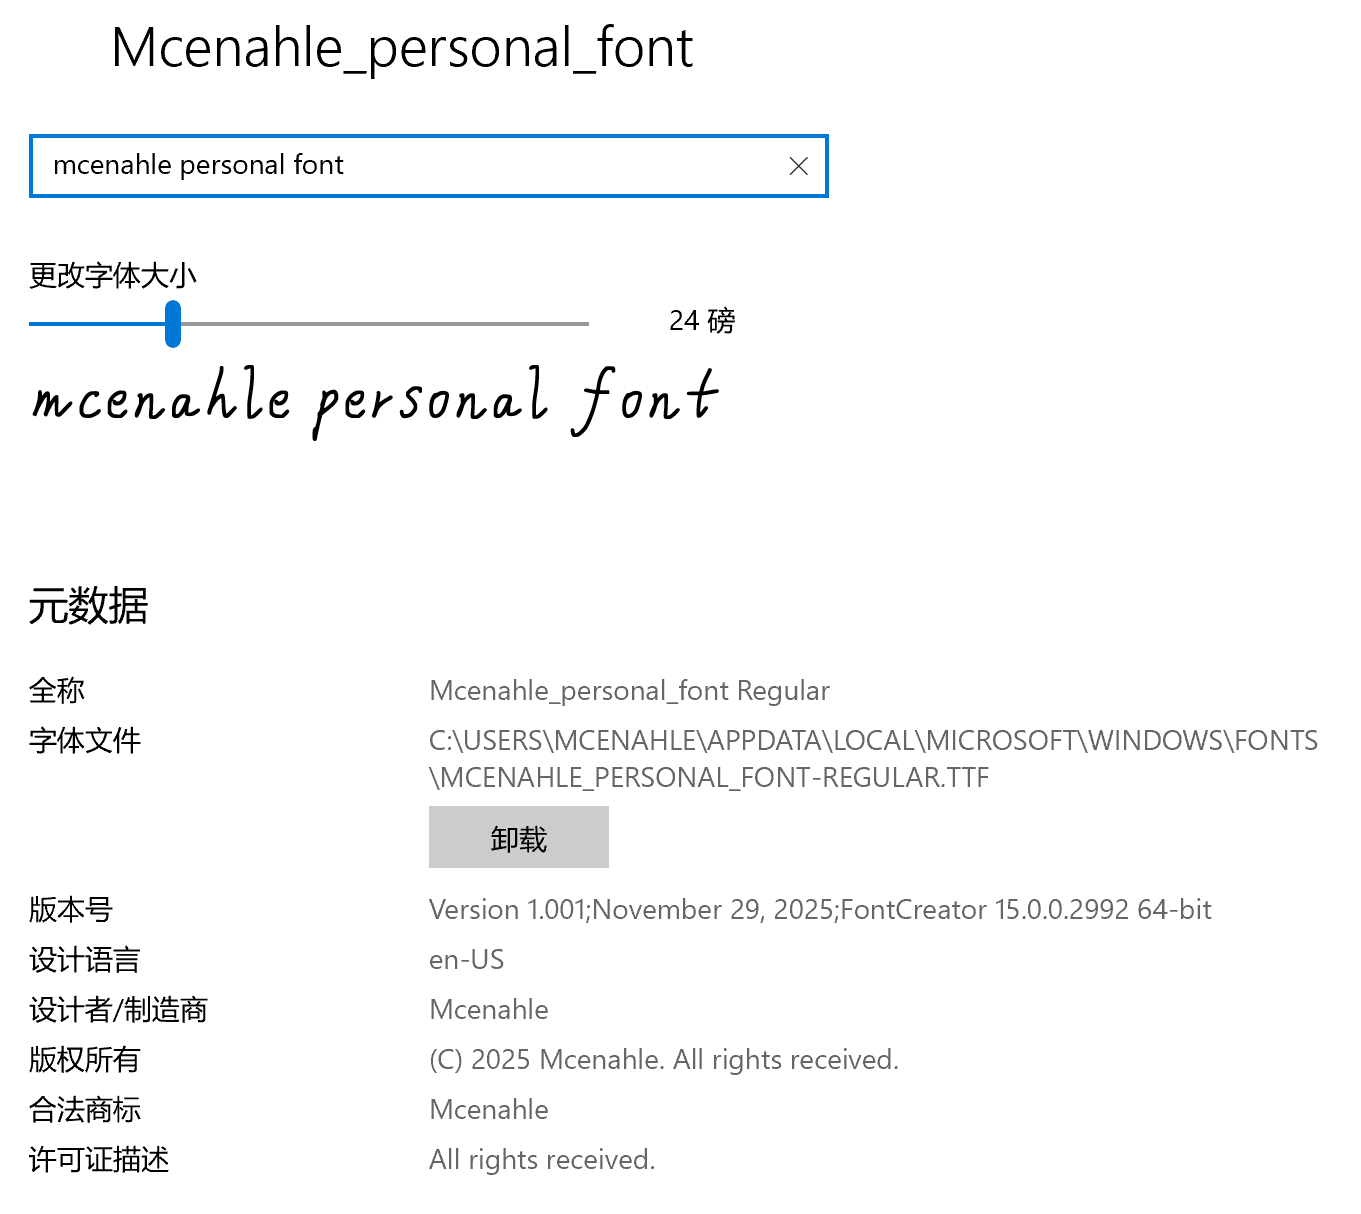Click the font file path text

pyautogui.click(x=870, y=758)
